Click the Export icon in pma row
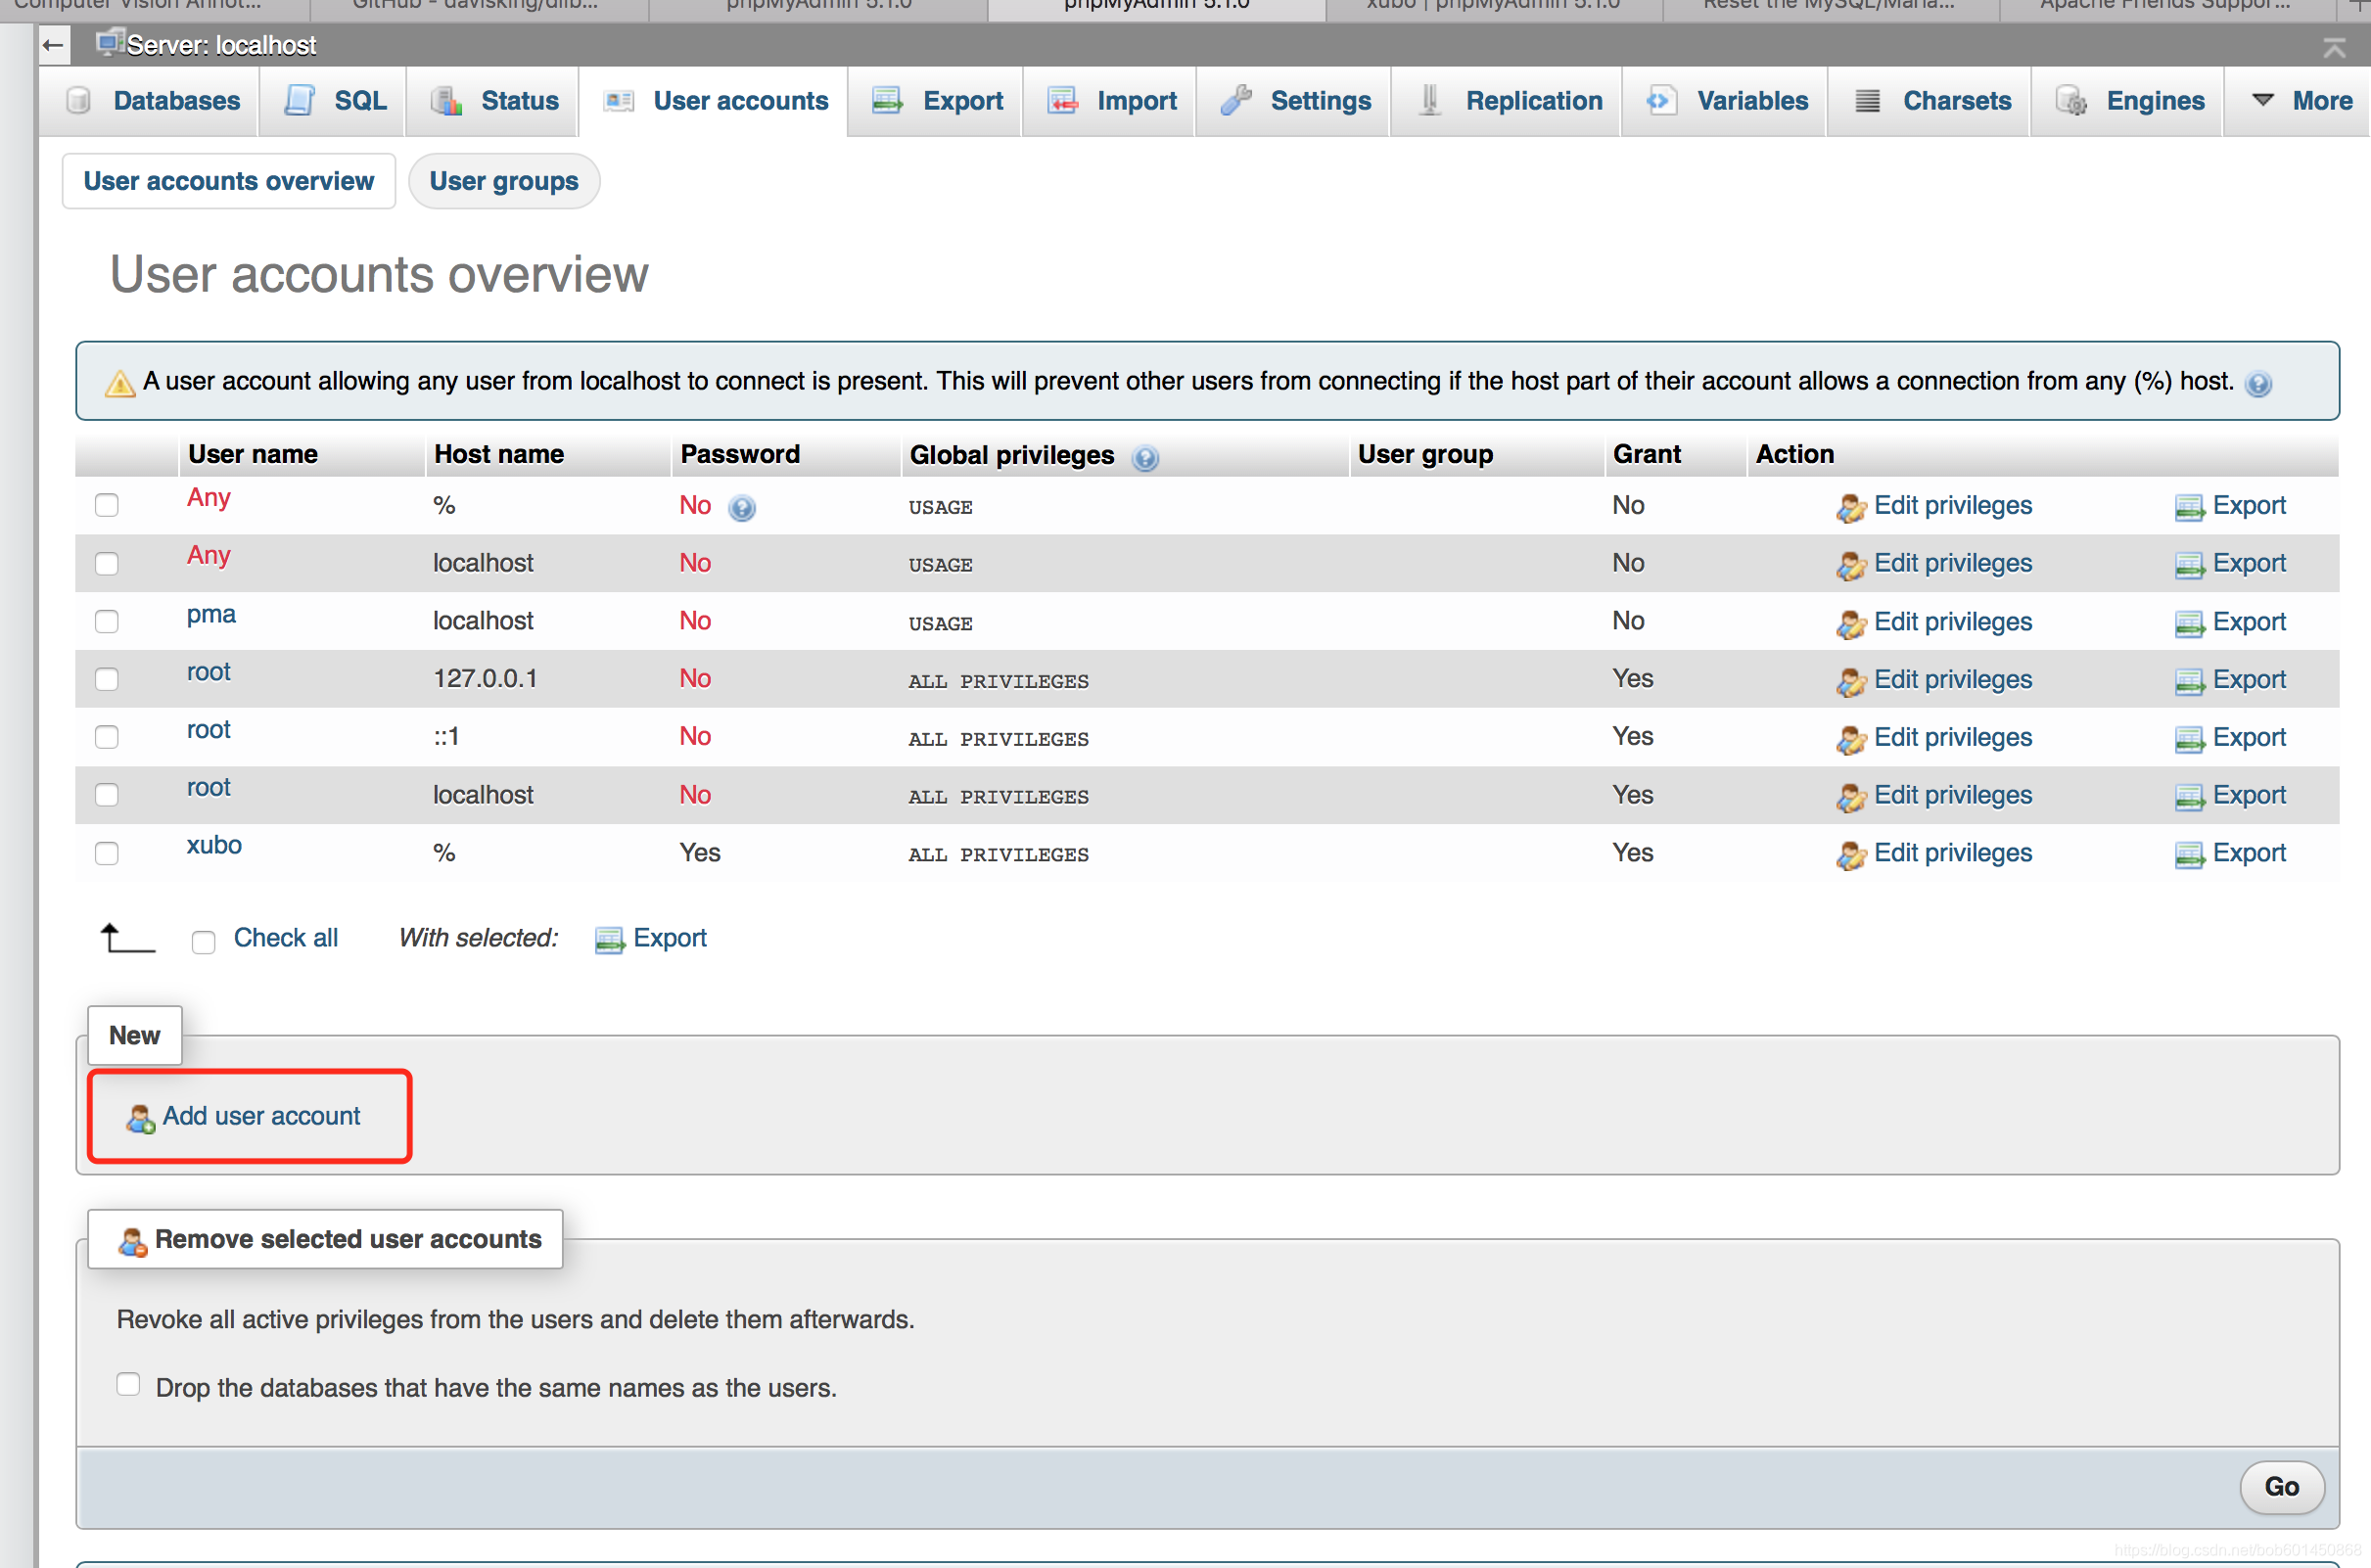 tap(2188, 624)
